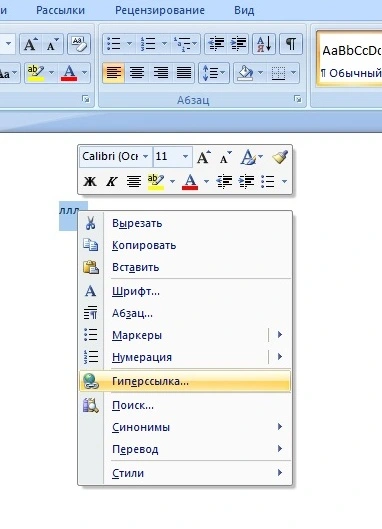Viewport: 382px width, 529px height.
Task: Open Стили submenu
Action: pyautogui.click(x=185, y=473)
